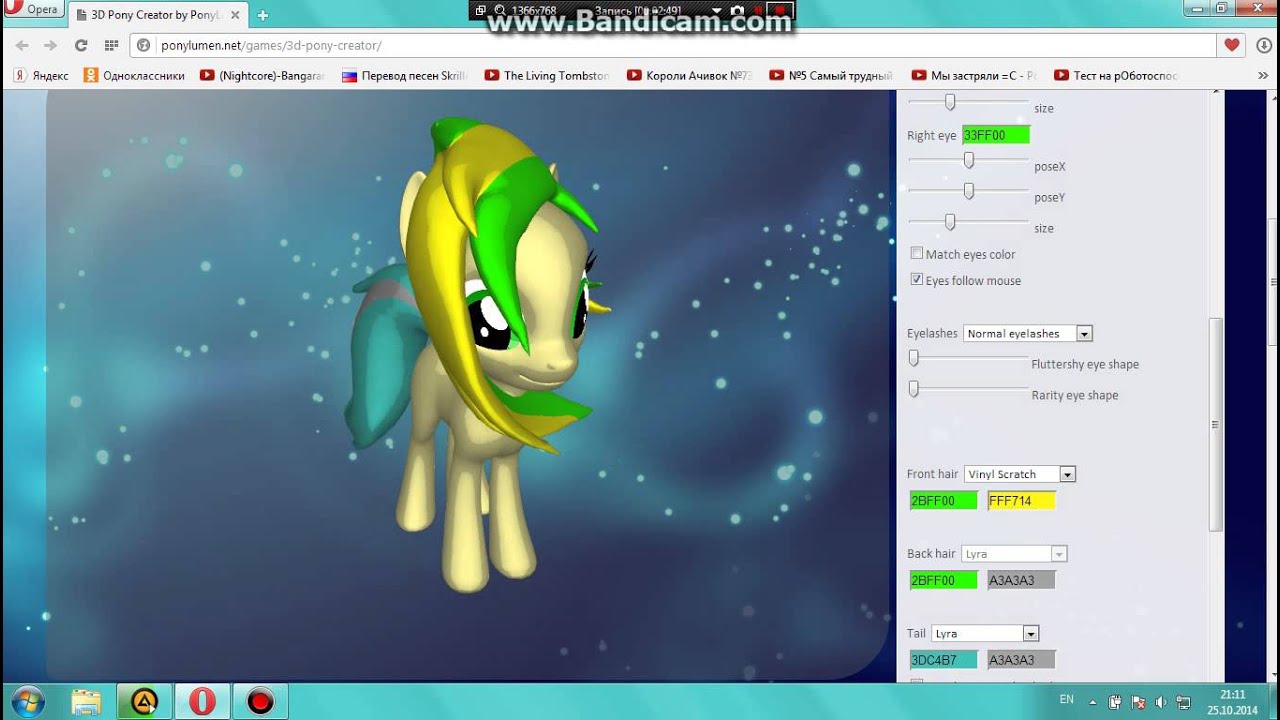This screenshot has height=720, width=1280.
Task: Disable Eyes follow mouse checkbox
Action: point(917,280)
